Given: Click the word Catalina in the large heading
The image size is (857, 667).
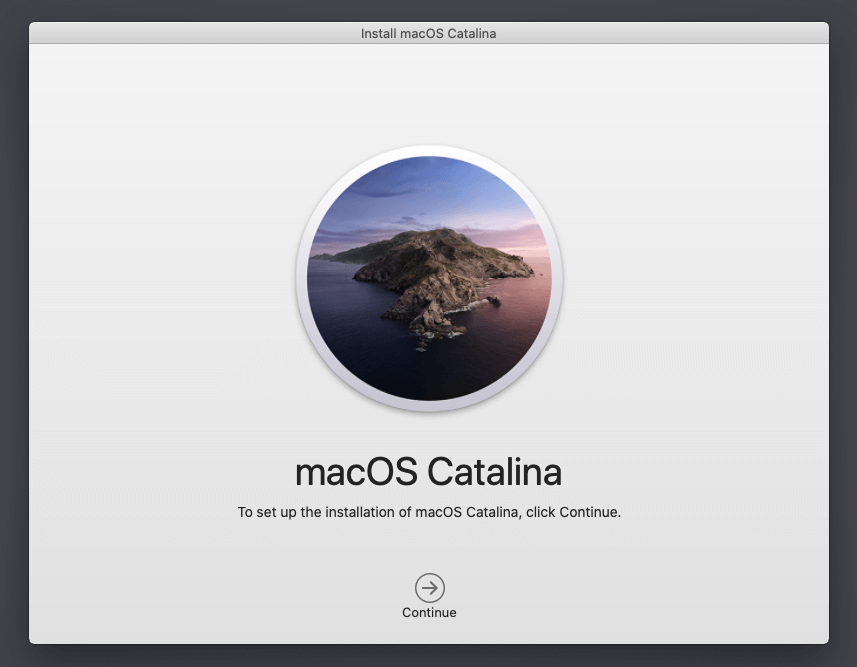Looking at the screenshot, I should point(495,472).
